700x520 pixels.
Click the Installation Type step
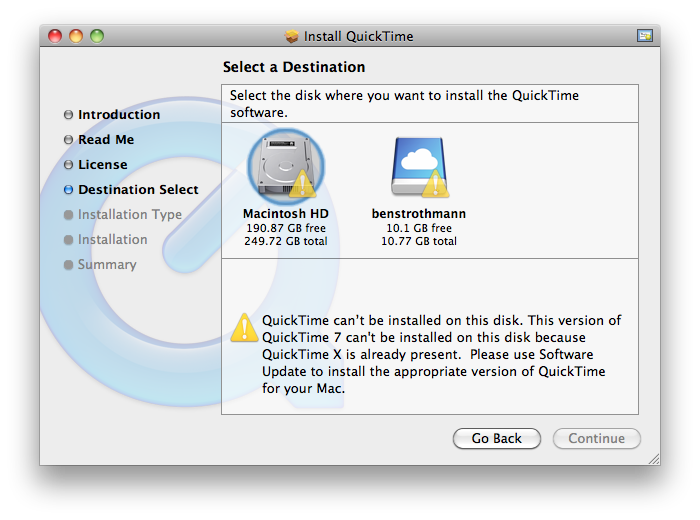pos(123,215)
